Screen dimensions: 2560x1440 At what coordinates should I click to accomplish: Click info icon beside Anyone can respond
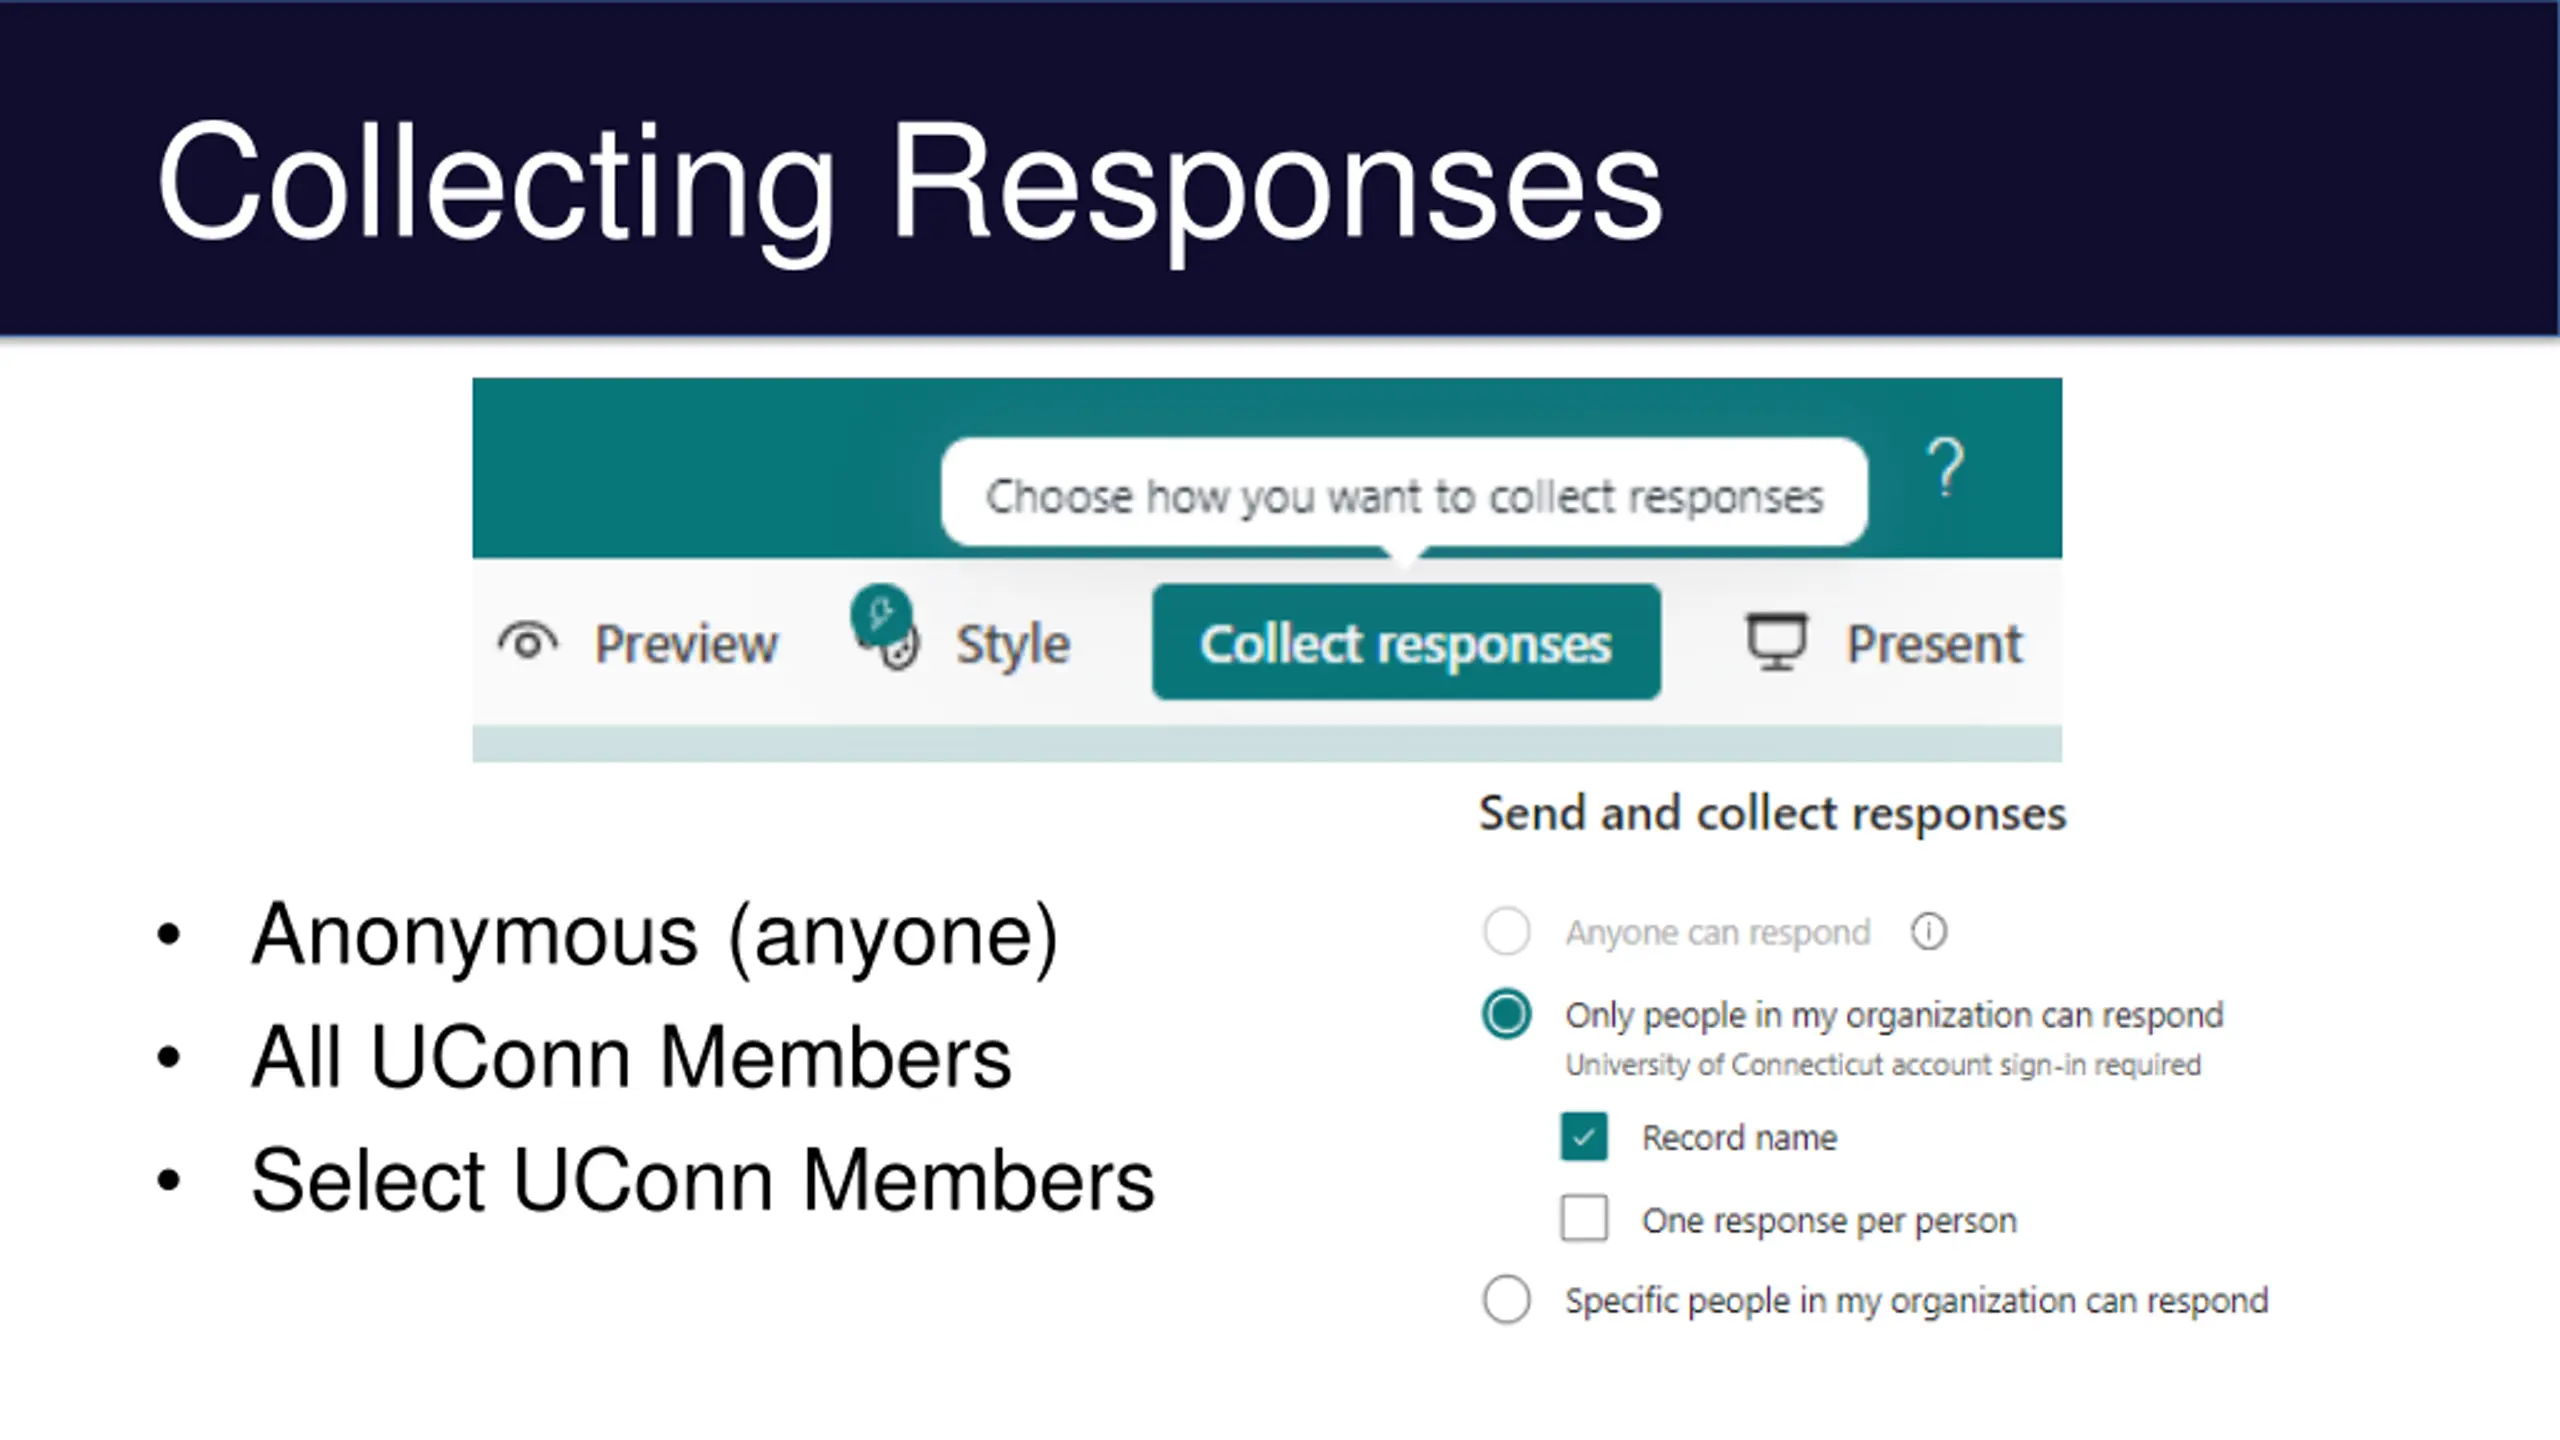1929,932
